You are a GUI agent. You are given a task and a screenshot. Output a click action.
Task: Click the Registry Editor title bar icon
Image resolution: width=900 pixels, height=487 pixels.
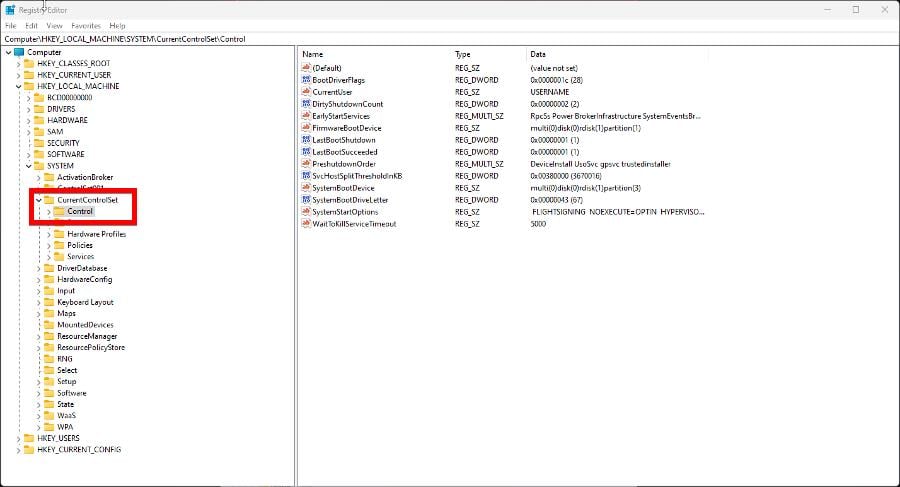point(10,10)
